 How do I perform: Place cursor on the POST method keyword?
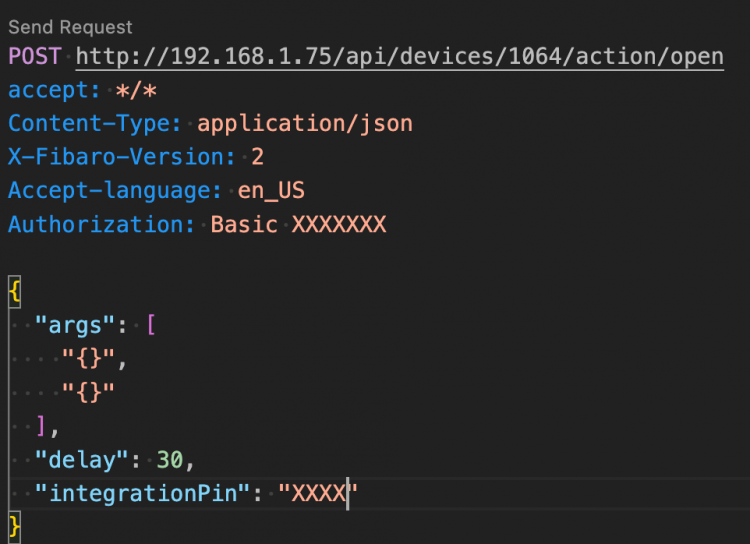(x=35, y=57)
